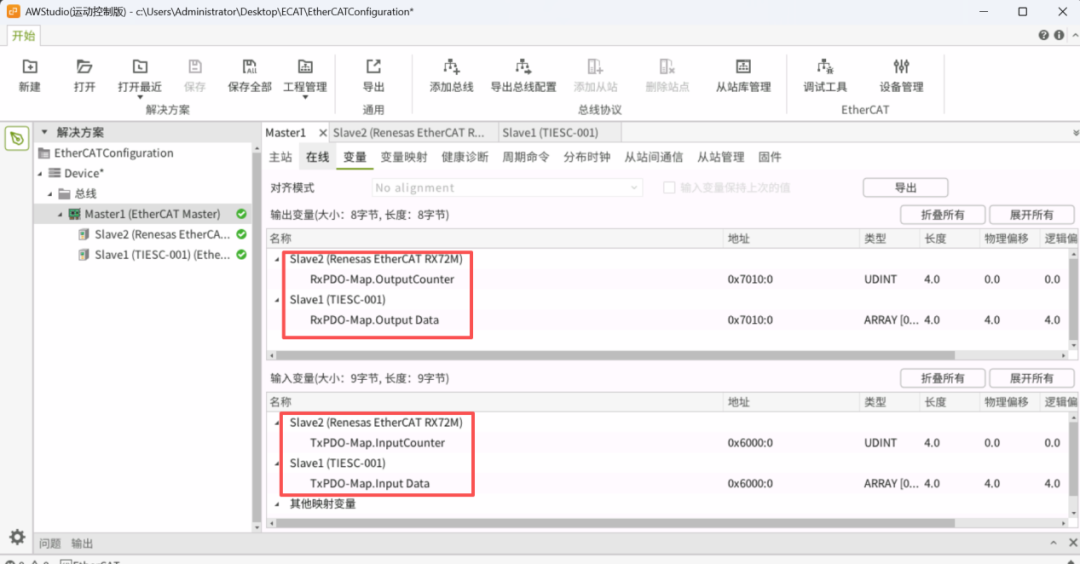This screenshot has height=564, width=1080.
Task: Open the 健康诊断 sub-tab
Action: (x=465, y=157)
